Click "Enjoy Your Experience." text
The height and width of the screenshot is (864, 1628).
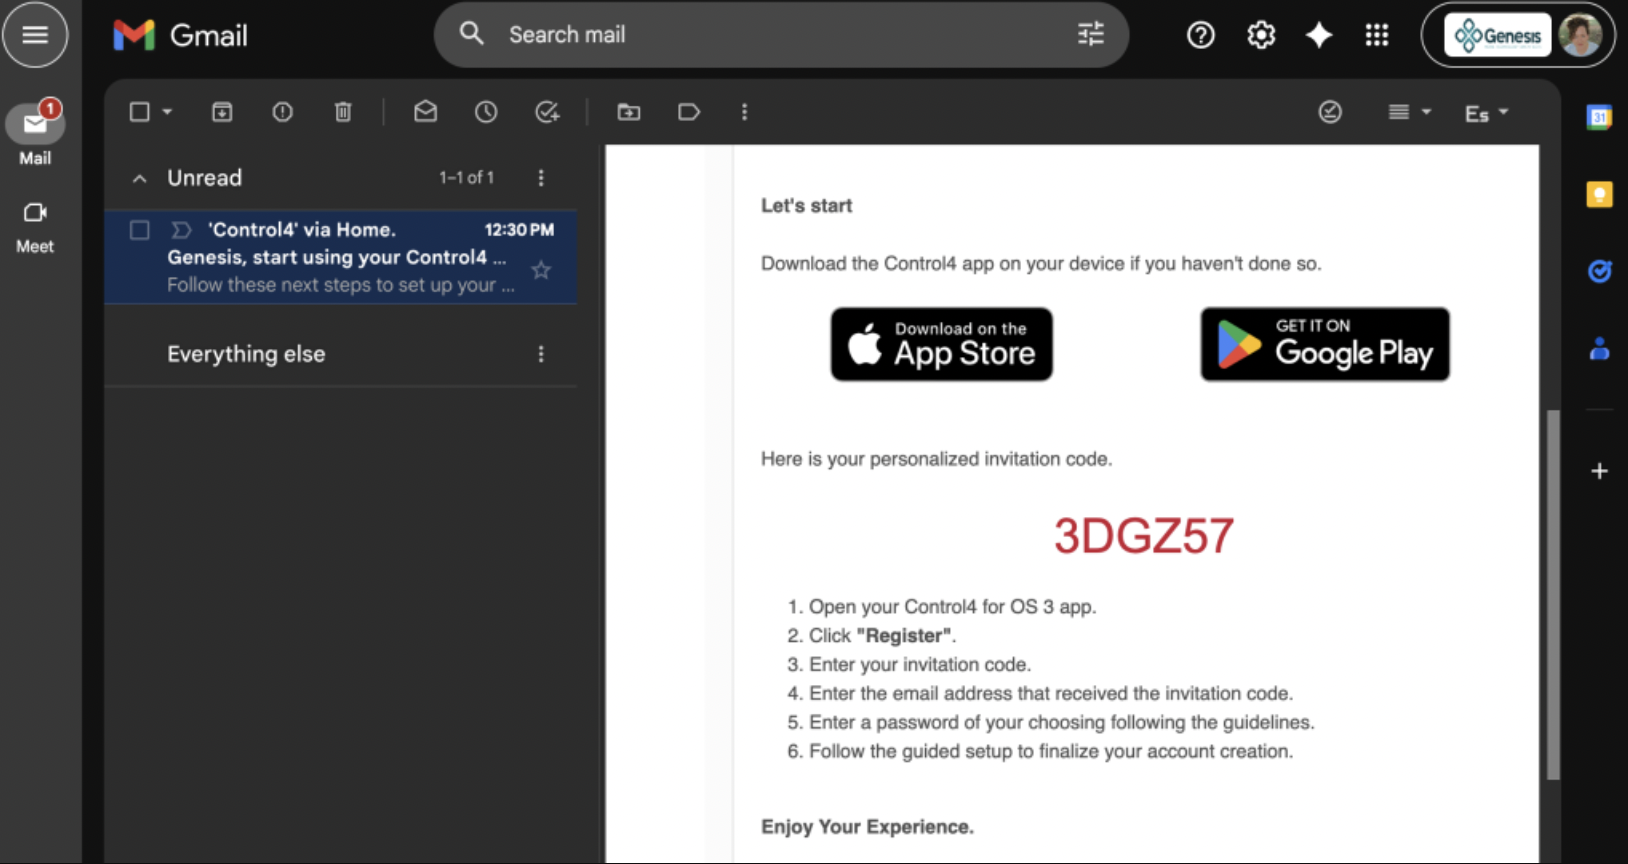pyautogui.click(x=867, y=827)
